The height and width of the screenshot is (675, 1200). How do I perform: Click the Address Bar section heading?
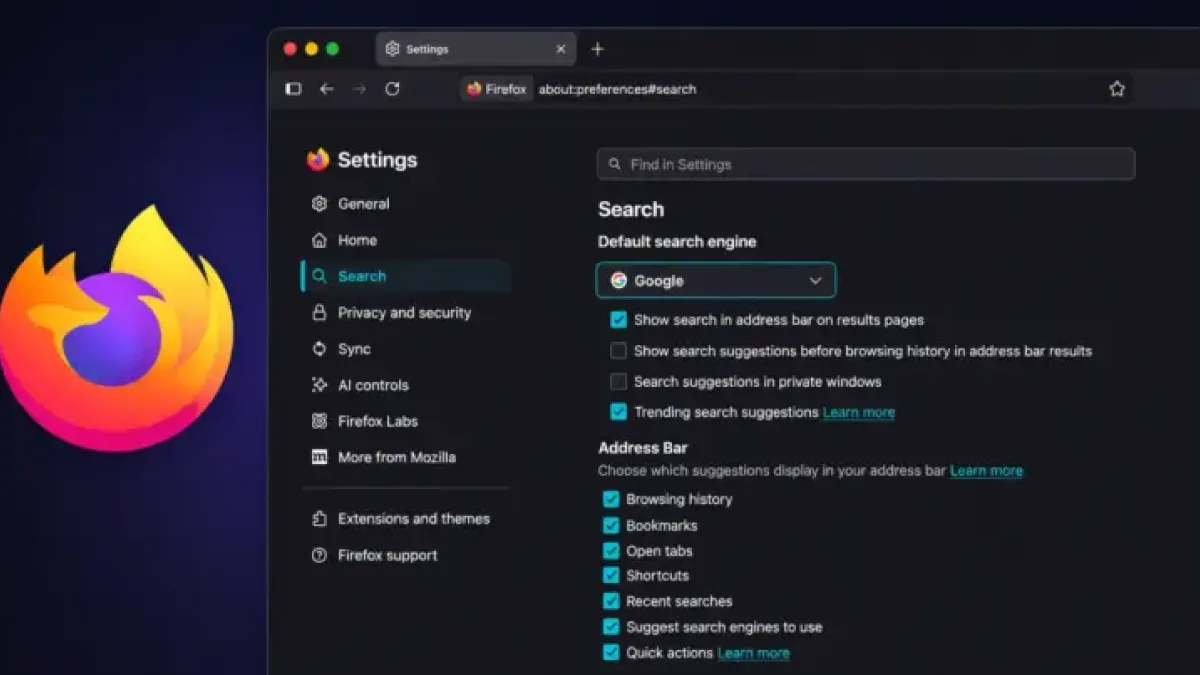point(643,448)
